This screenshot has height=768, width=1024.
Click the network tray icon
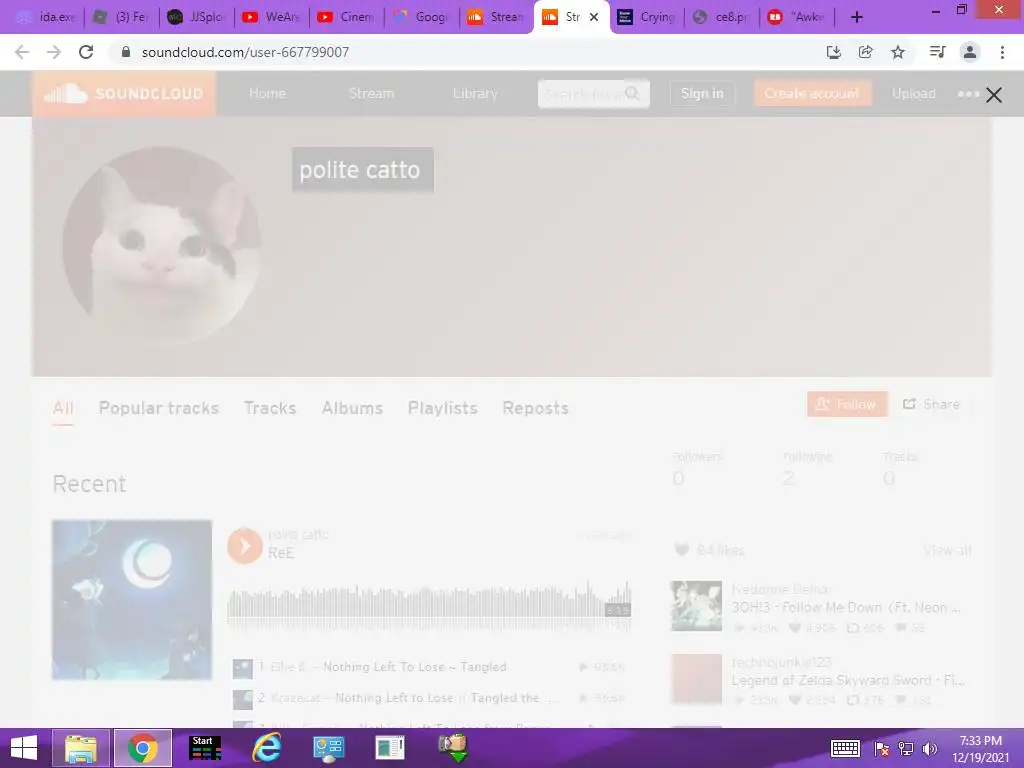coord(906,748)
